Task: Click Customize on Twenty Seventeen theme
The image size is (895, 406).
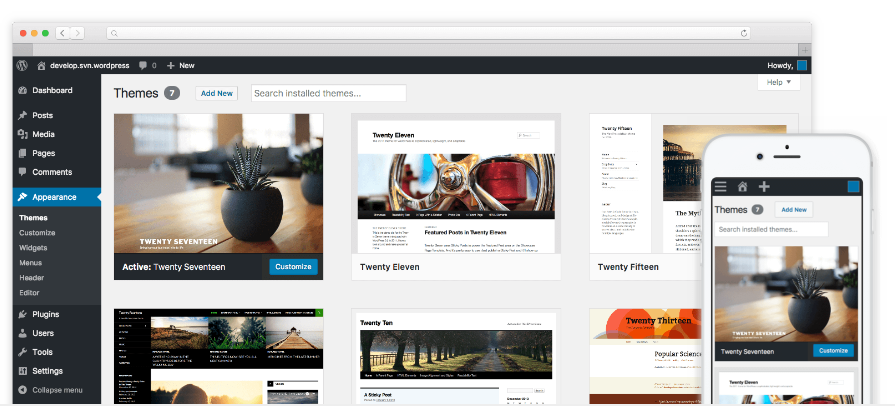Action: point(293,267)
